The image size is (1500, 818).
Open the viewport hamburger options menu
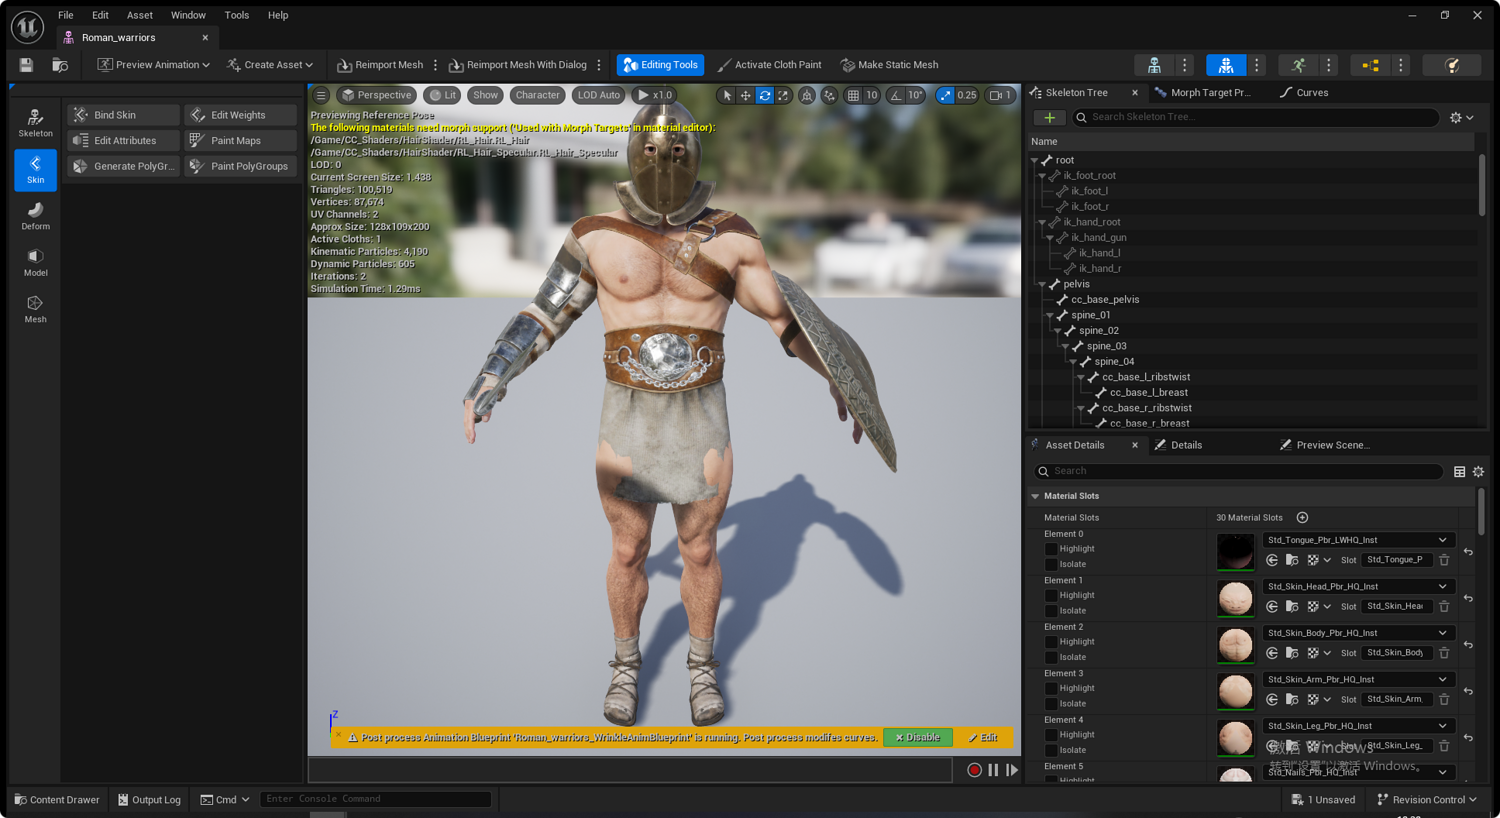click(x=321, y=95)
